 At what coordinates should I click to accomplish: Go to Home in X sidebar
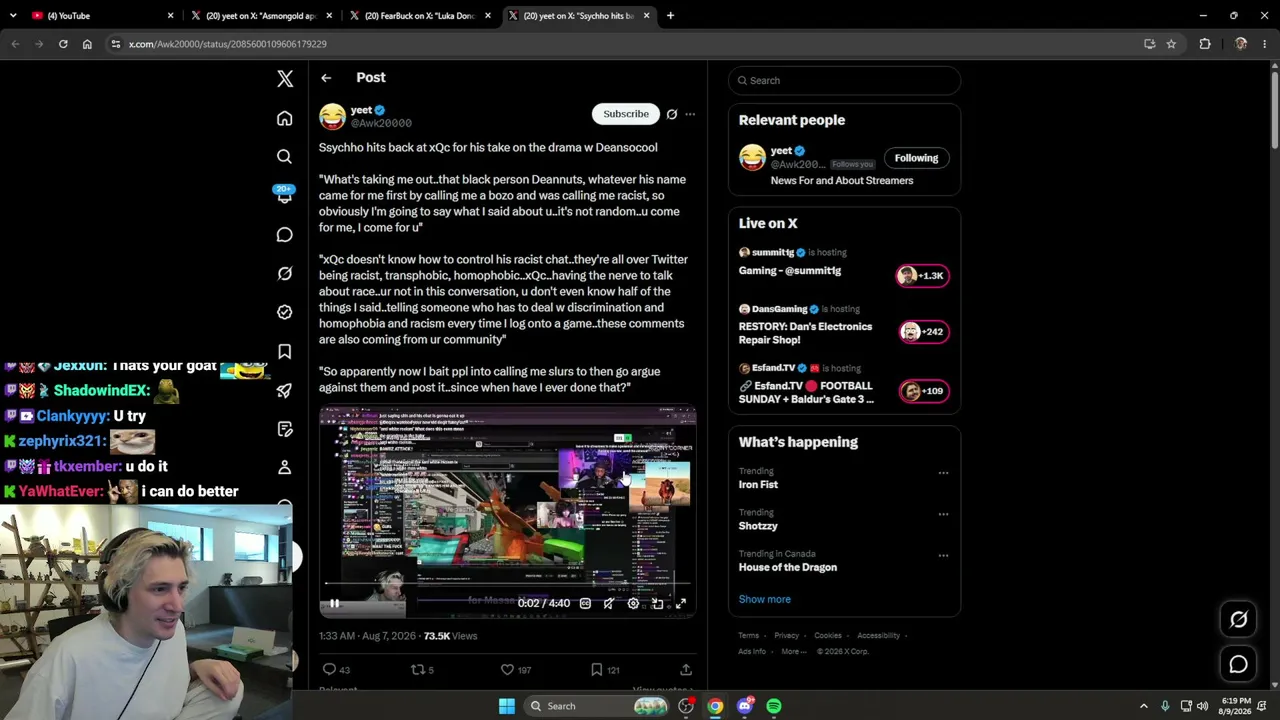(285, 118)
